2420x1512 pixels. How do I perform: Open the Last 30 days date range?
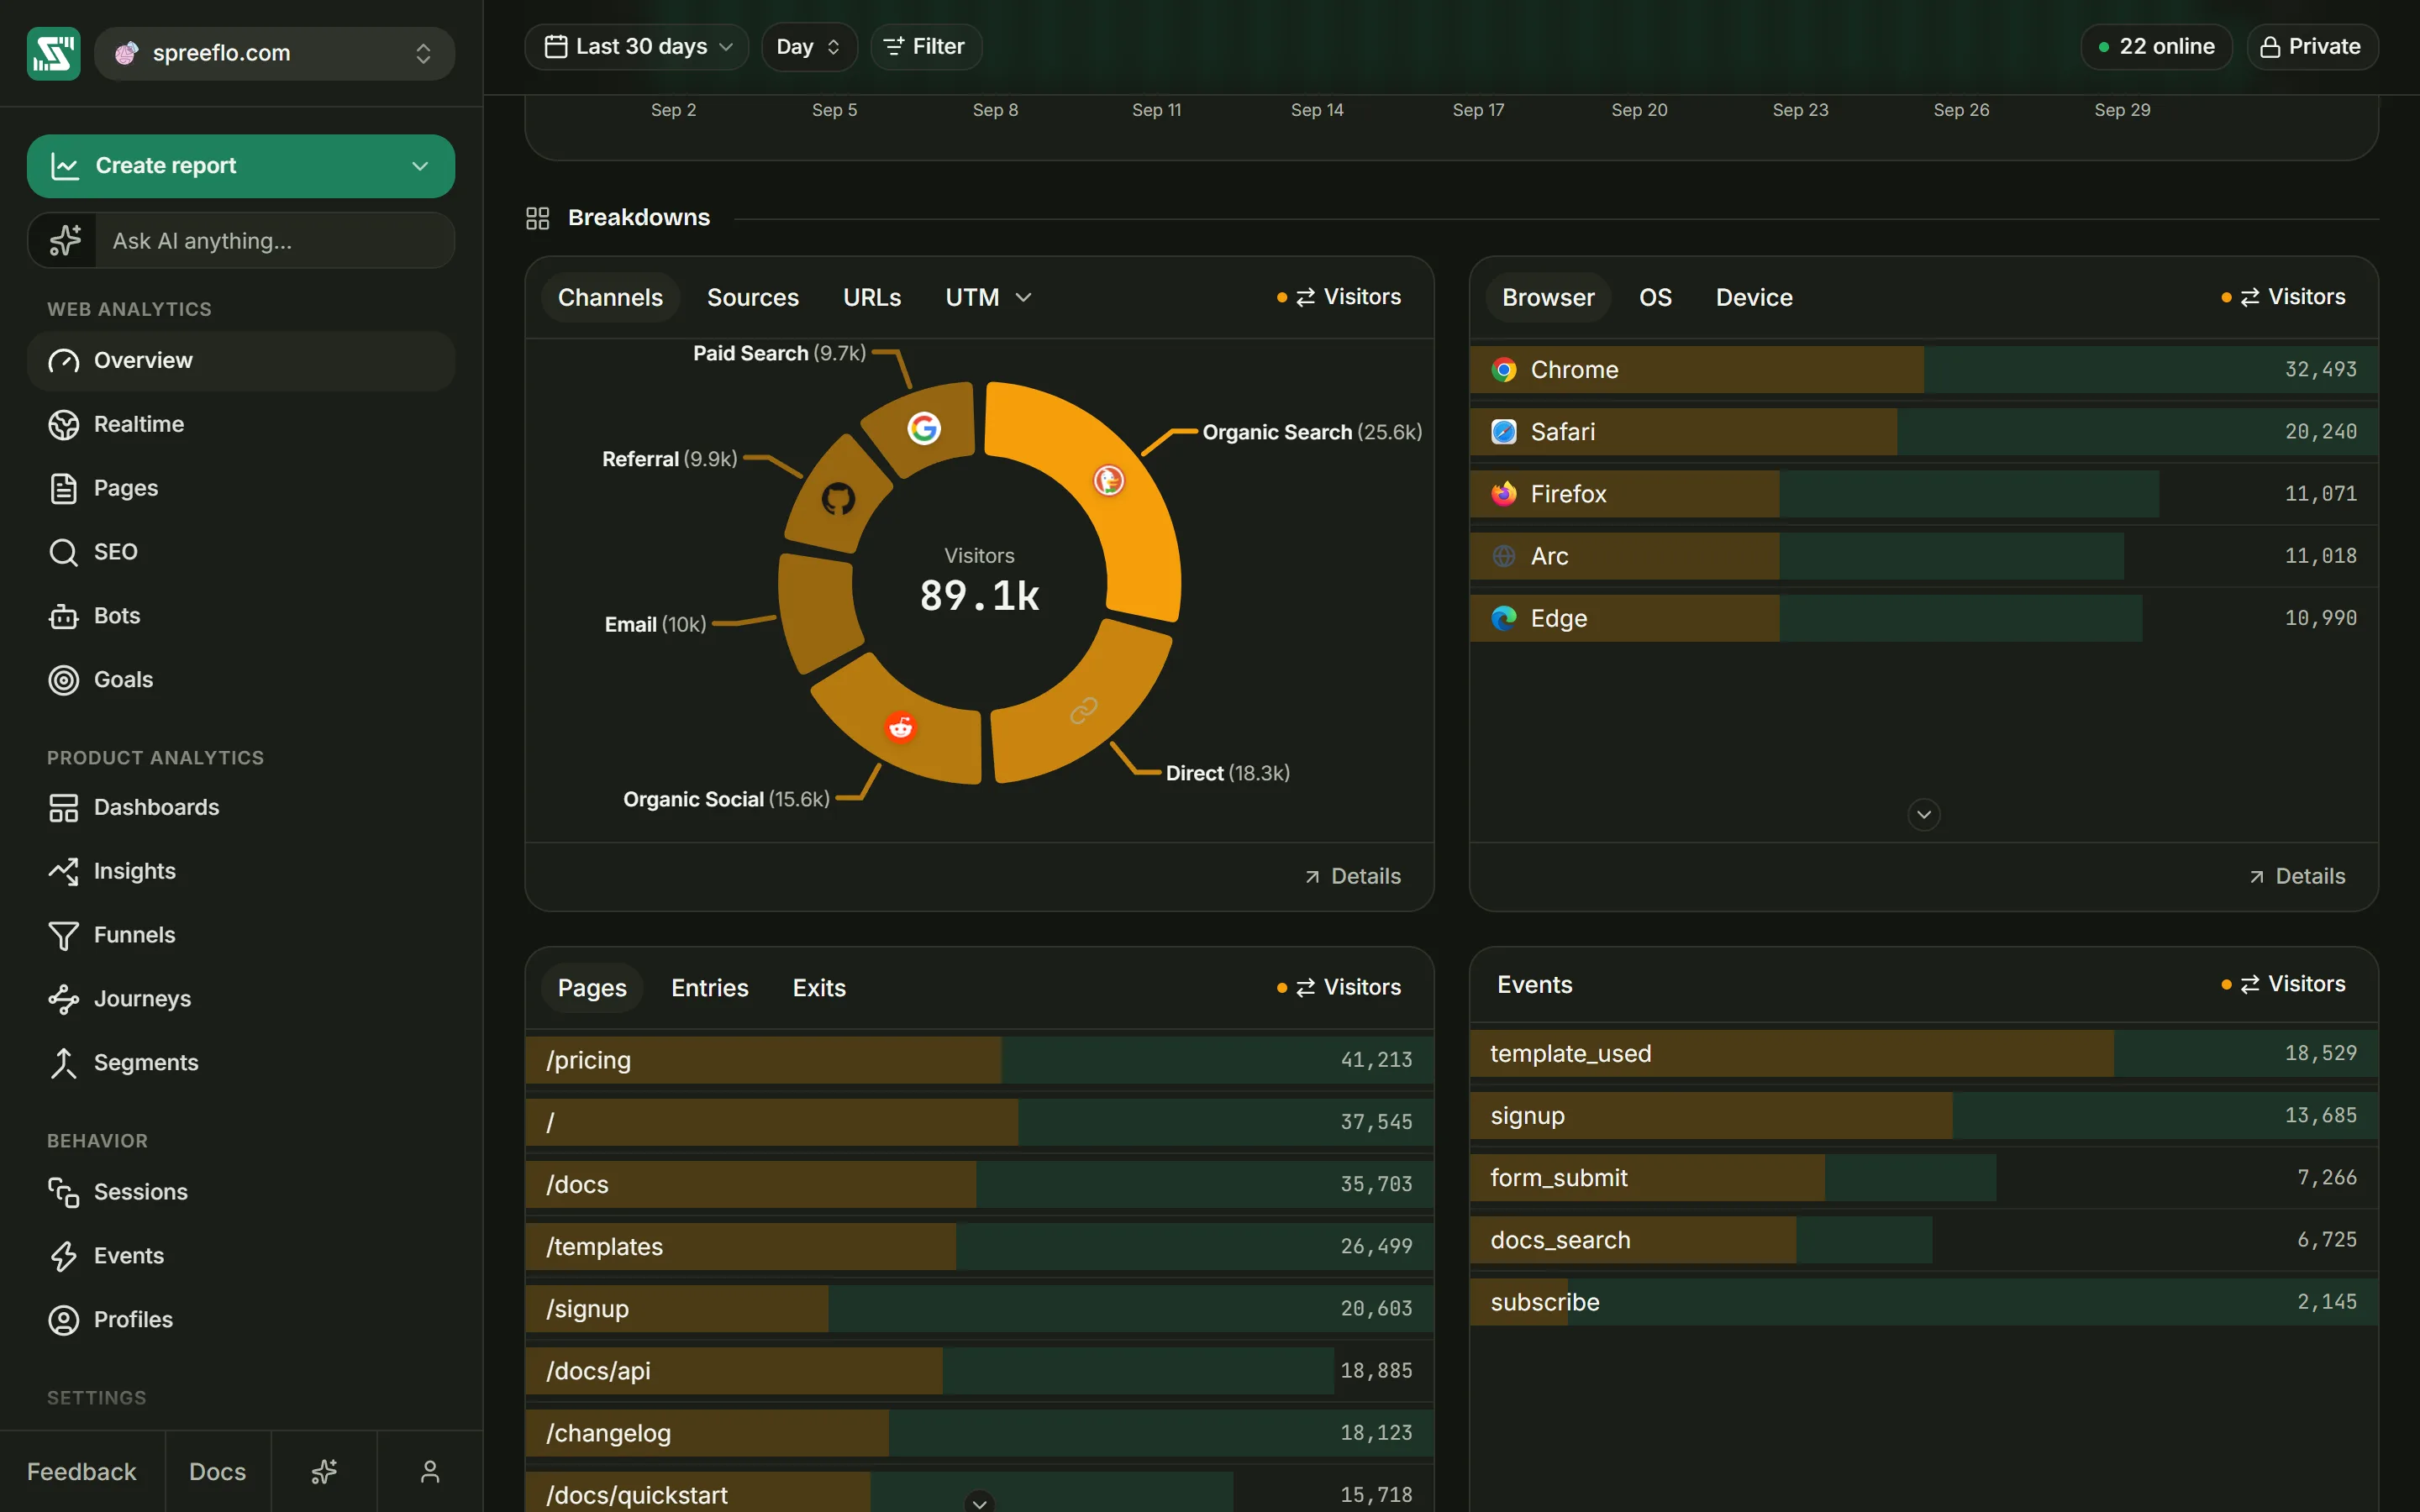pos(637,47)
